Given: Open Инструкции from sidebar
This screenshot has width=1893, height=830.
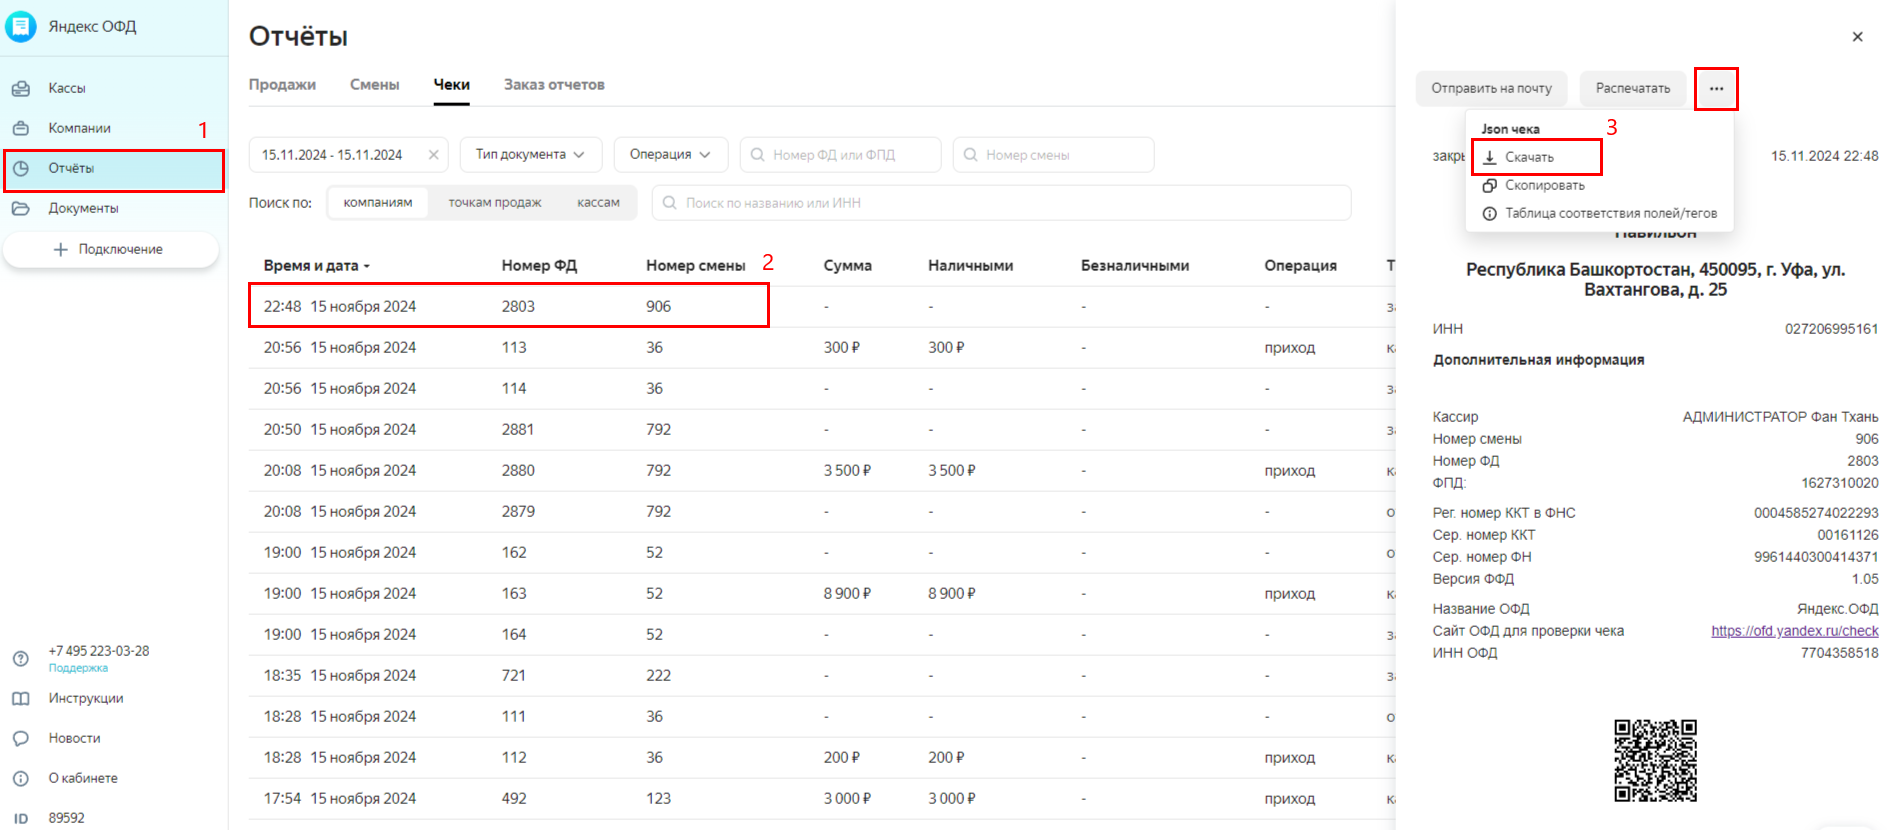Looking at the screenshot, I should (x=85, y=698).
